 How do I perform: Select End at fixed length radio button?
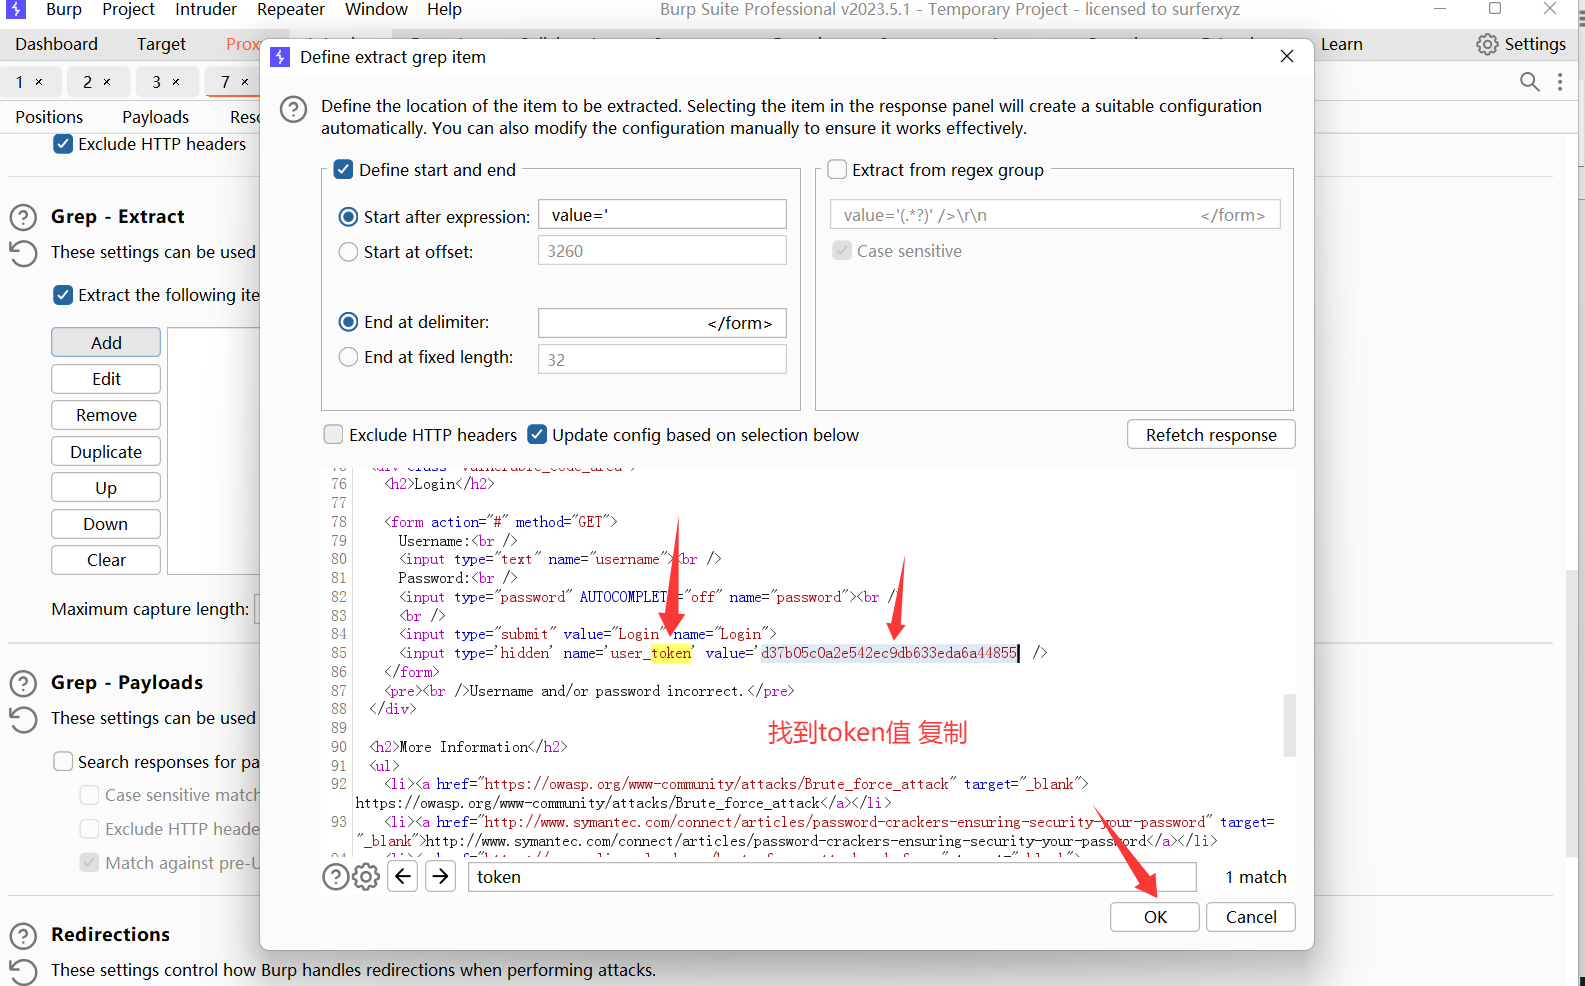click(x=348, y=357)
